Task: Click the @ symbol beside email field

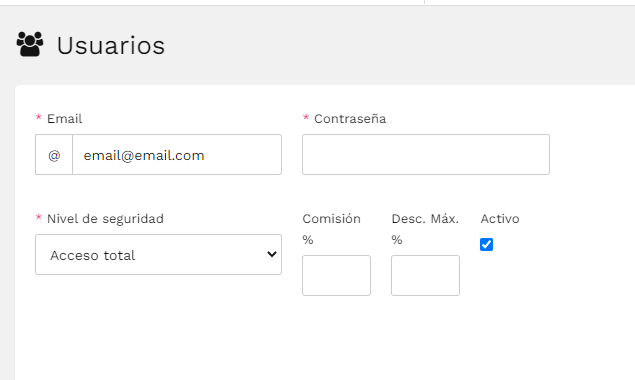Action: [54, 155]
